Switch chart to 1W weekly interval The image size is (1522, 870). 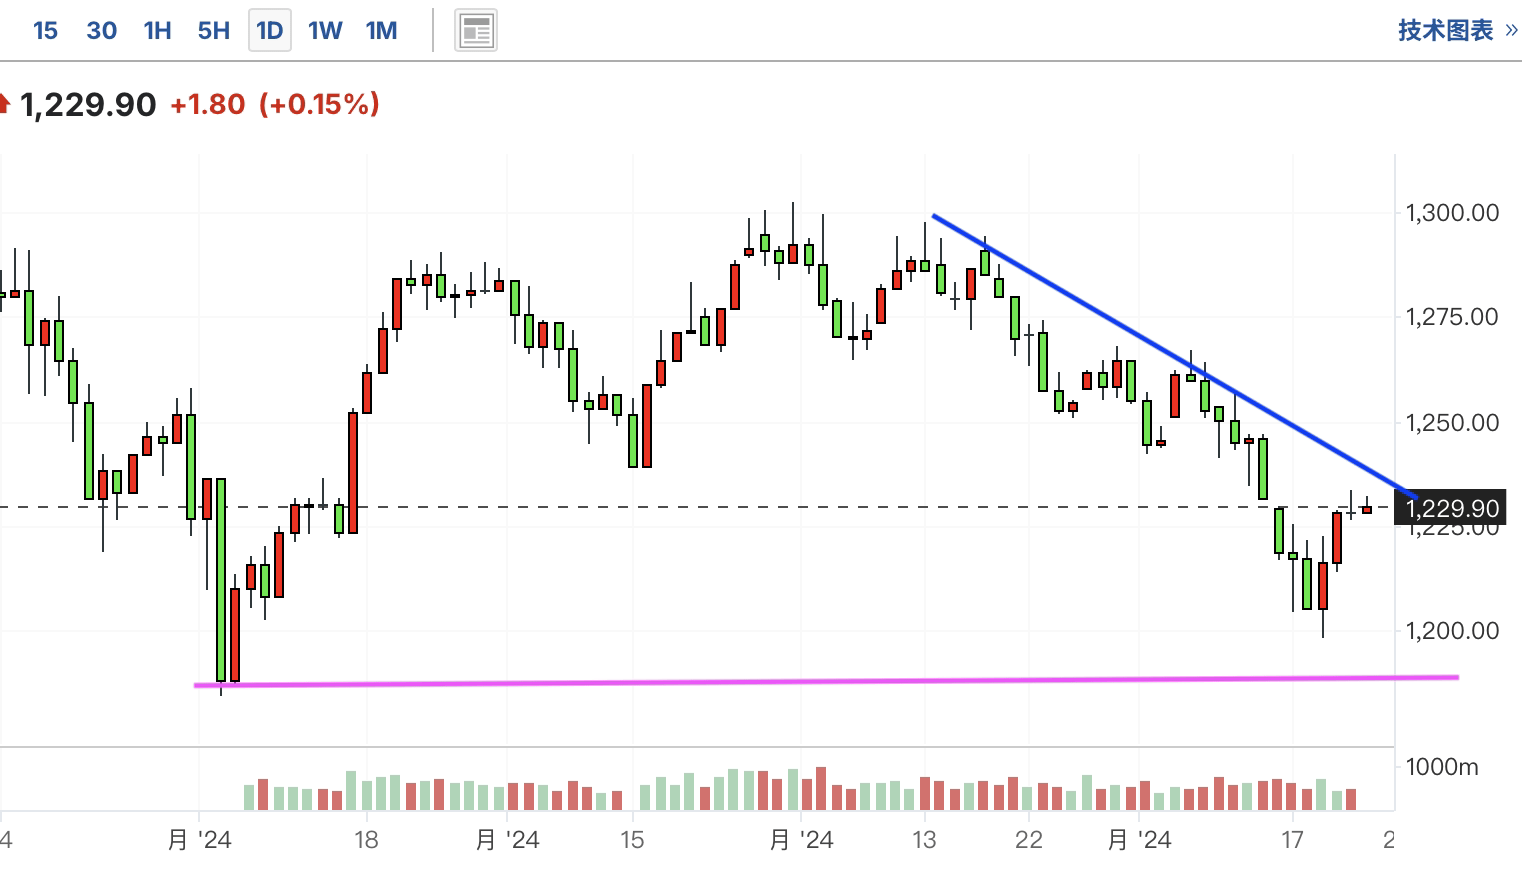tap(325, 31)
